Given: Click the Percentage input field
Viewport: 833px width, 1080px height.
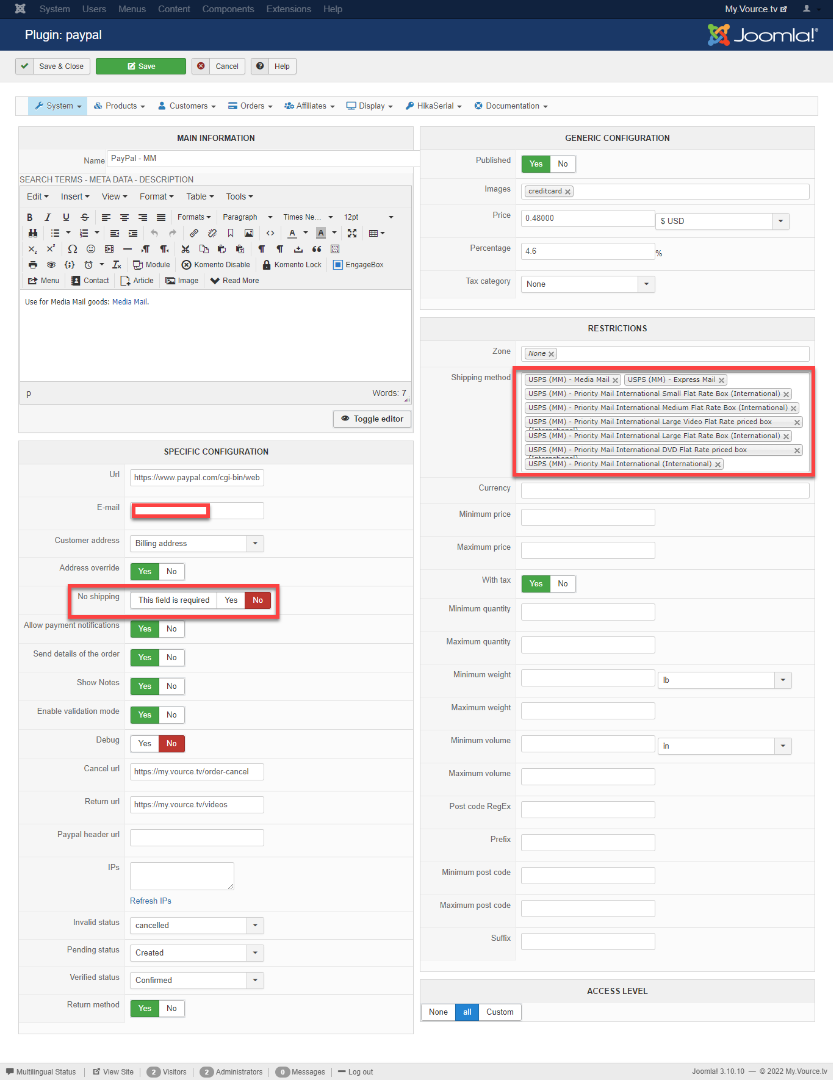Looking at the screenshot, I should [x=588, y=252].
